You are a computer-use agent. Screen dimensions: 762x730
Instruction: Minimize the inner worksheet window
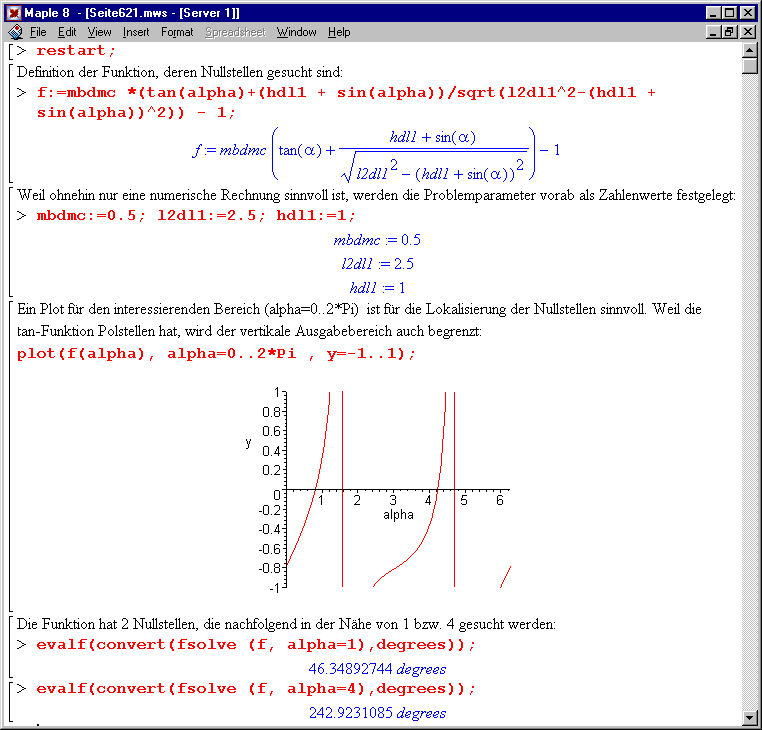[712, 32]
